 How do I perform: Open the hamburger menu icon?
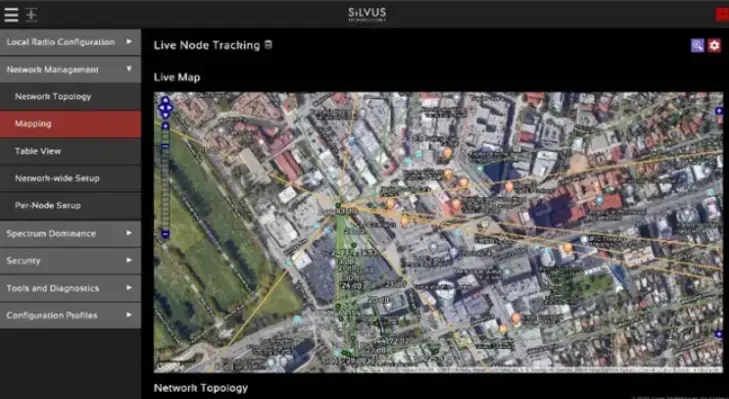11,14
